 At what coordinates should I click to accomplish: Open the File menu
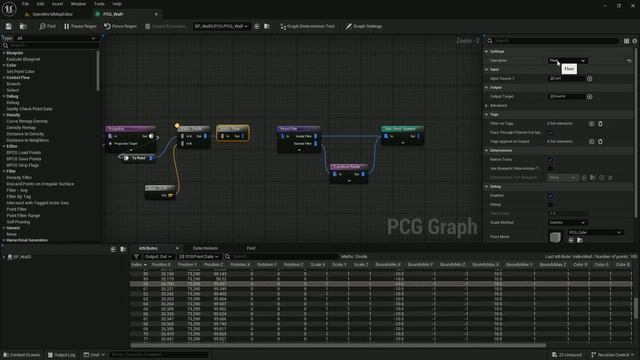tap(25, 4)
